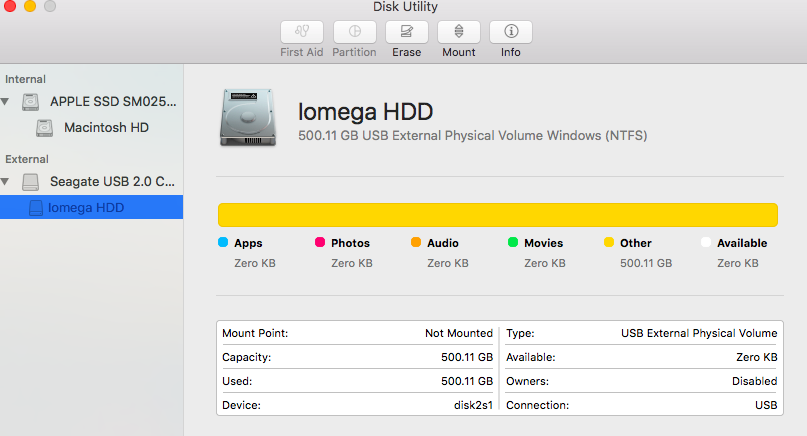Viewport: 807px width, 436px height.
Task: Click the Iomega HDD sidebar volume icon
Action: [x=36, y=207]
